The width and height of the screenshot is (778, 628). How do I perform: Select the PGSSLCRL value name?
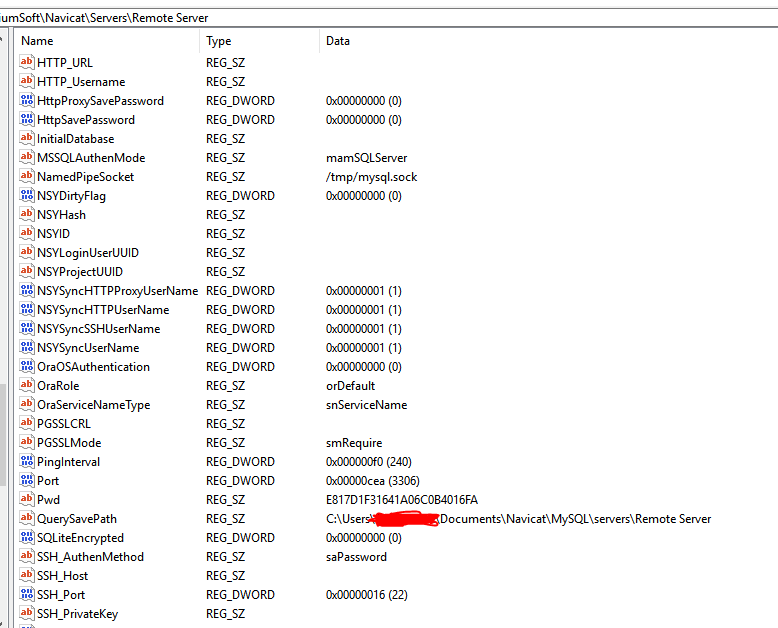point(64,424)
